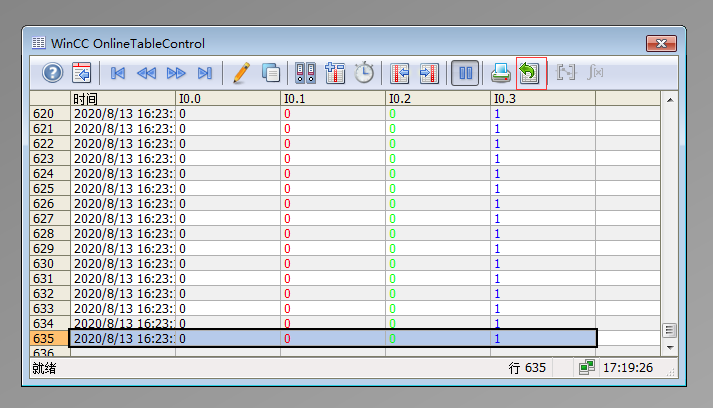713x408 pixels.
Task: Click the I0.0 column header
Action: pos(228,99)
